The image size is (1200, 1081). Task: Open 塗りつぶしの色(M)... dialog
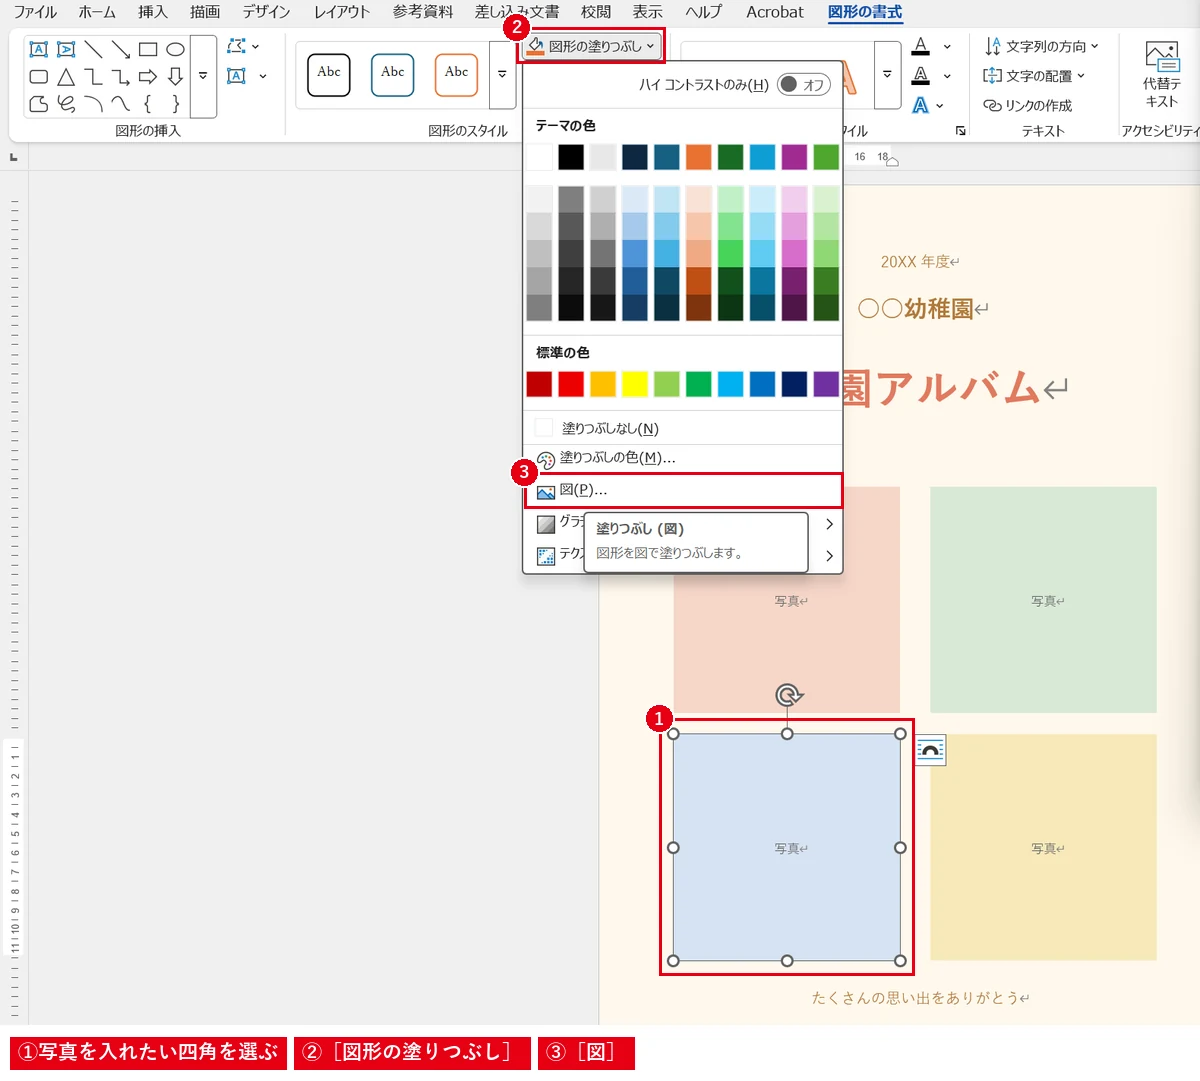point(683,458)
